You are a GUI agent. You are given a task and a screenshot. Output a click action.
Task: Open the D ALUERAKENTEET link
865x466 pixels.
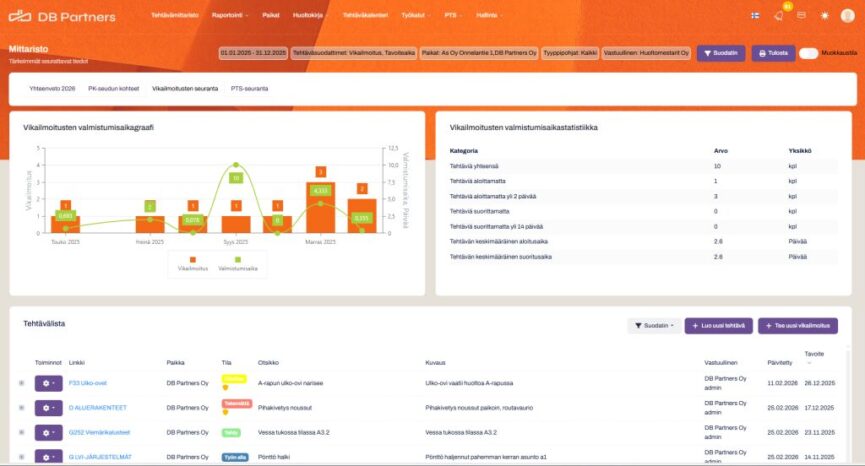99,407
